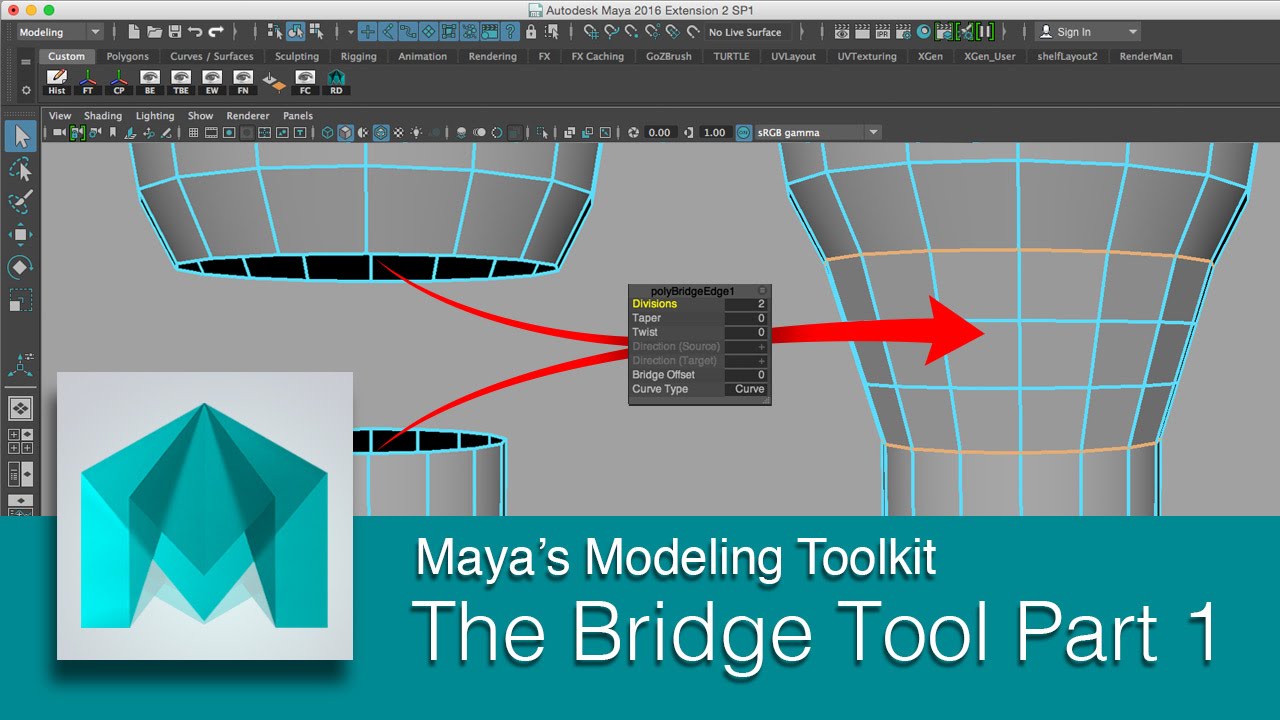Screen dimensions: 1280x720
Task: Open the Shading panel menu
Action: point(103,116)
